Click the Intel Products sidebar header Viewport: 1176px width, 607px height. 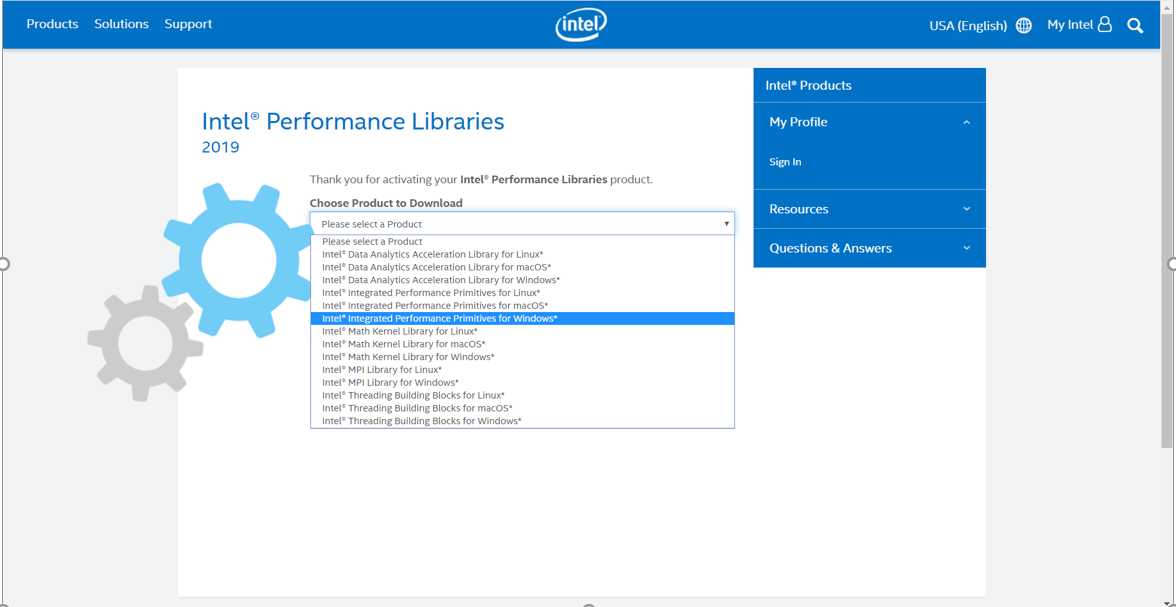869,86
